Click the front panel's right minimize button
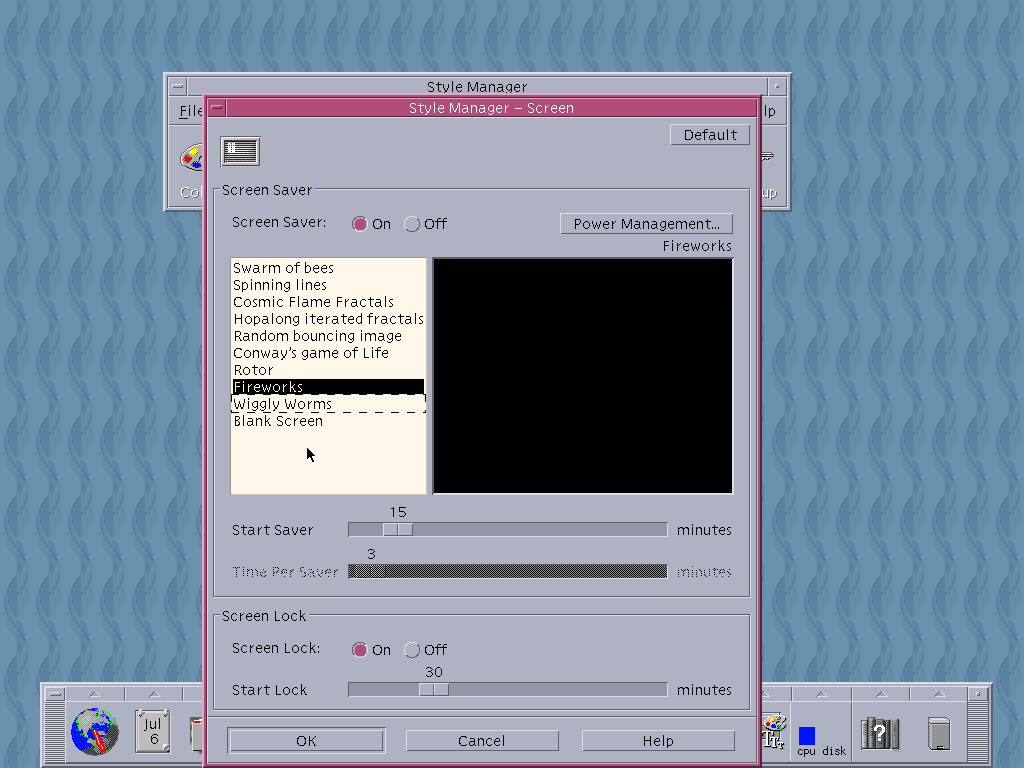Screen dimensions: 1024x768 [978, 694]
